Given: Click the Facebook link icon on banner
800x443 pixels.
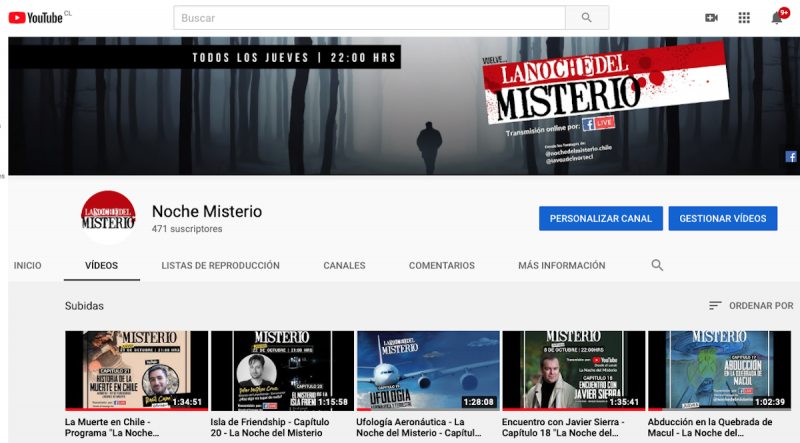Looking at the screenshot, I should point(791,157).
